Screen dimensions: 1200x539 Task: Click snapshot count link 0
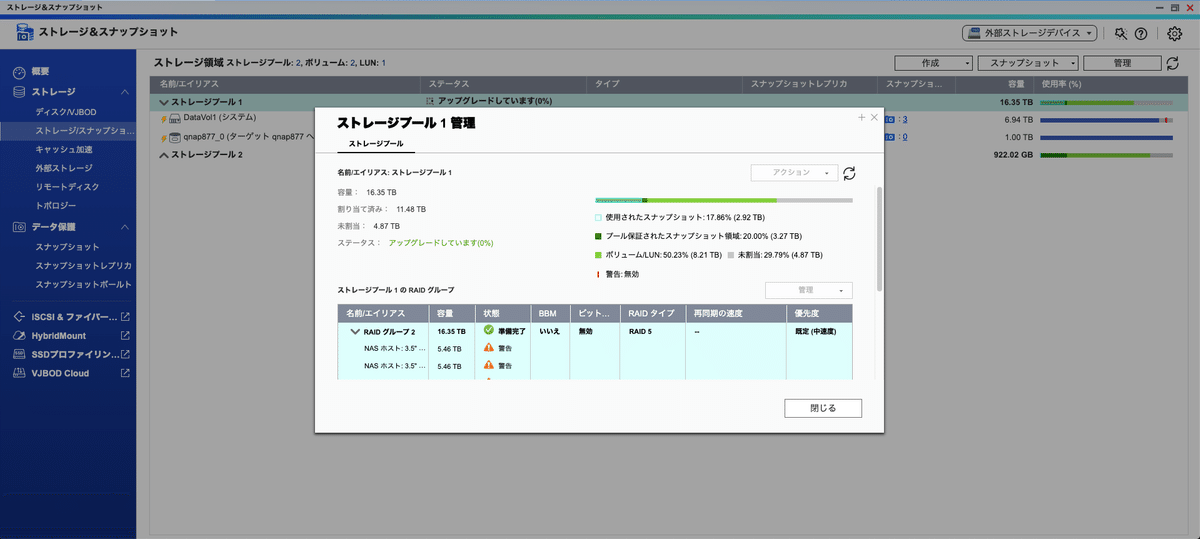click(905, 137)
